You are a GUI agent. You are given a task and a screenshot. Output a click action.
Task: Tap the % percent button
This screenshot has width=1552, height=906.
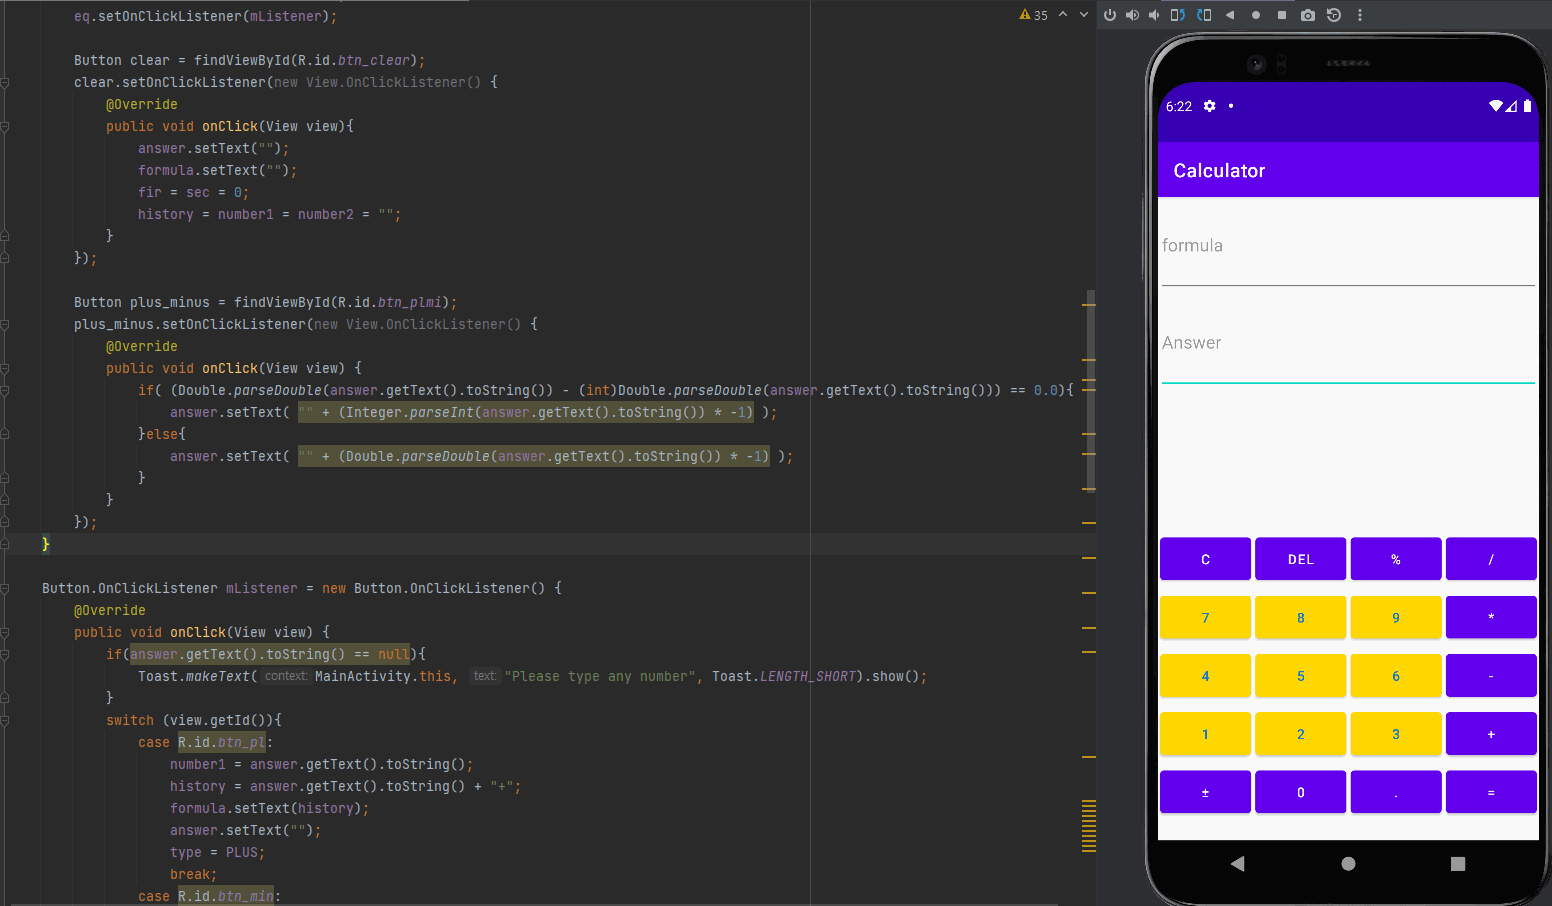[x=1396, y=559]
